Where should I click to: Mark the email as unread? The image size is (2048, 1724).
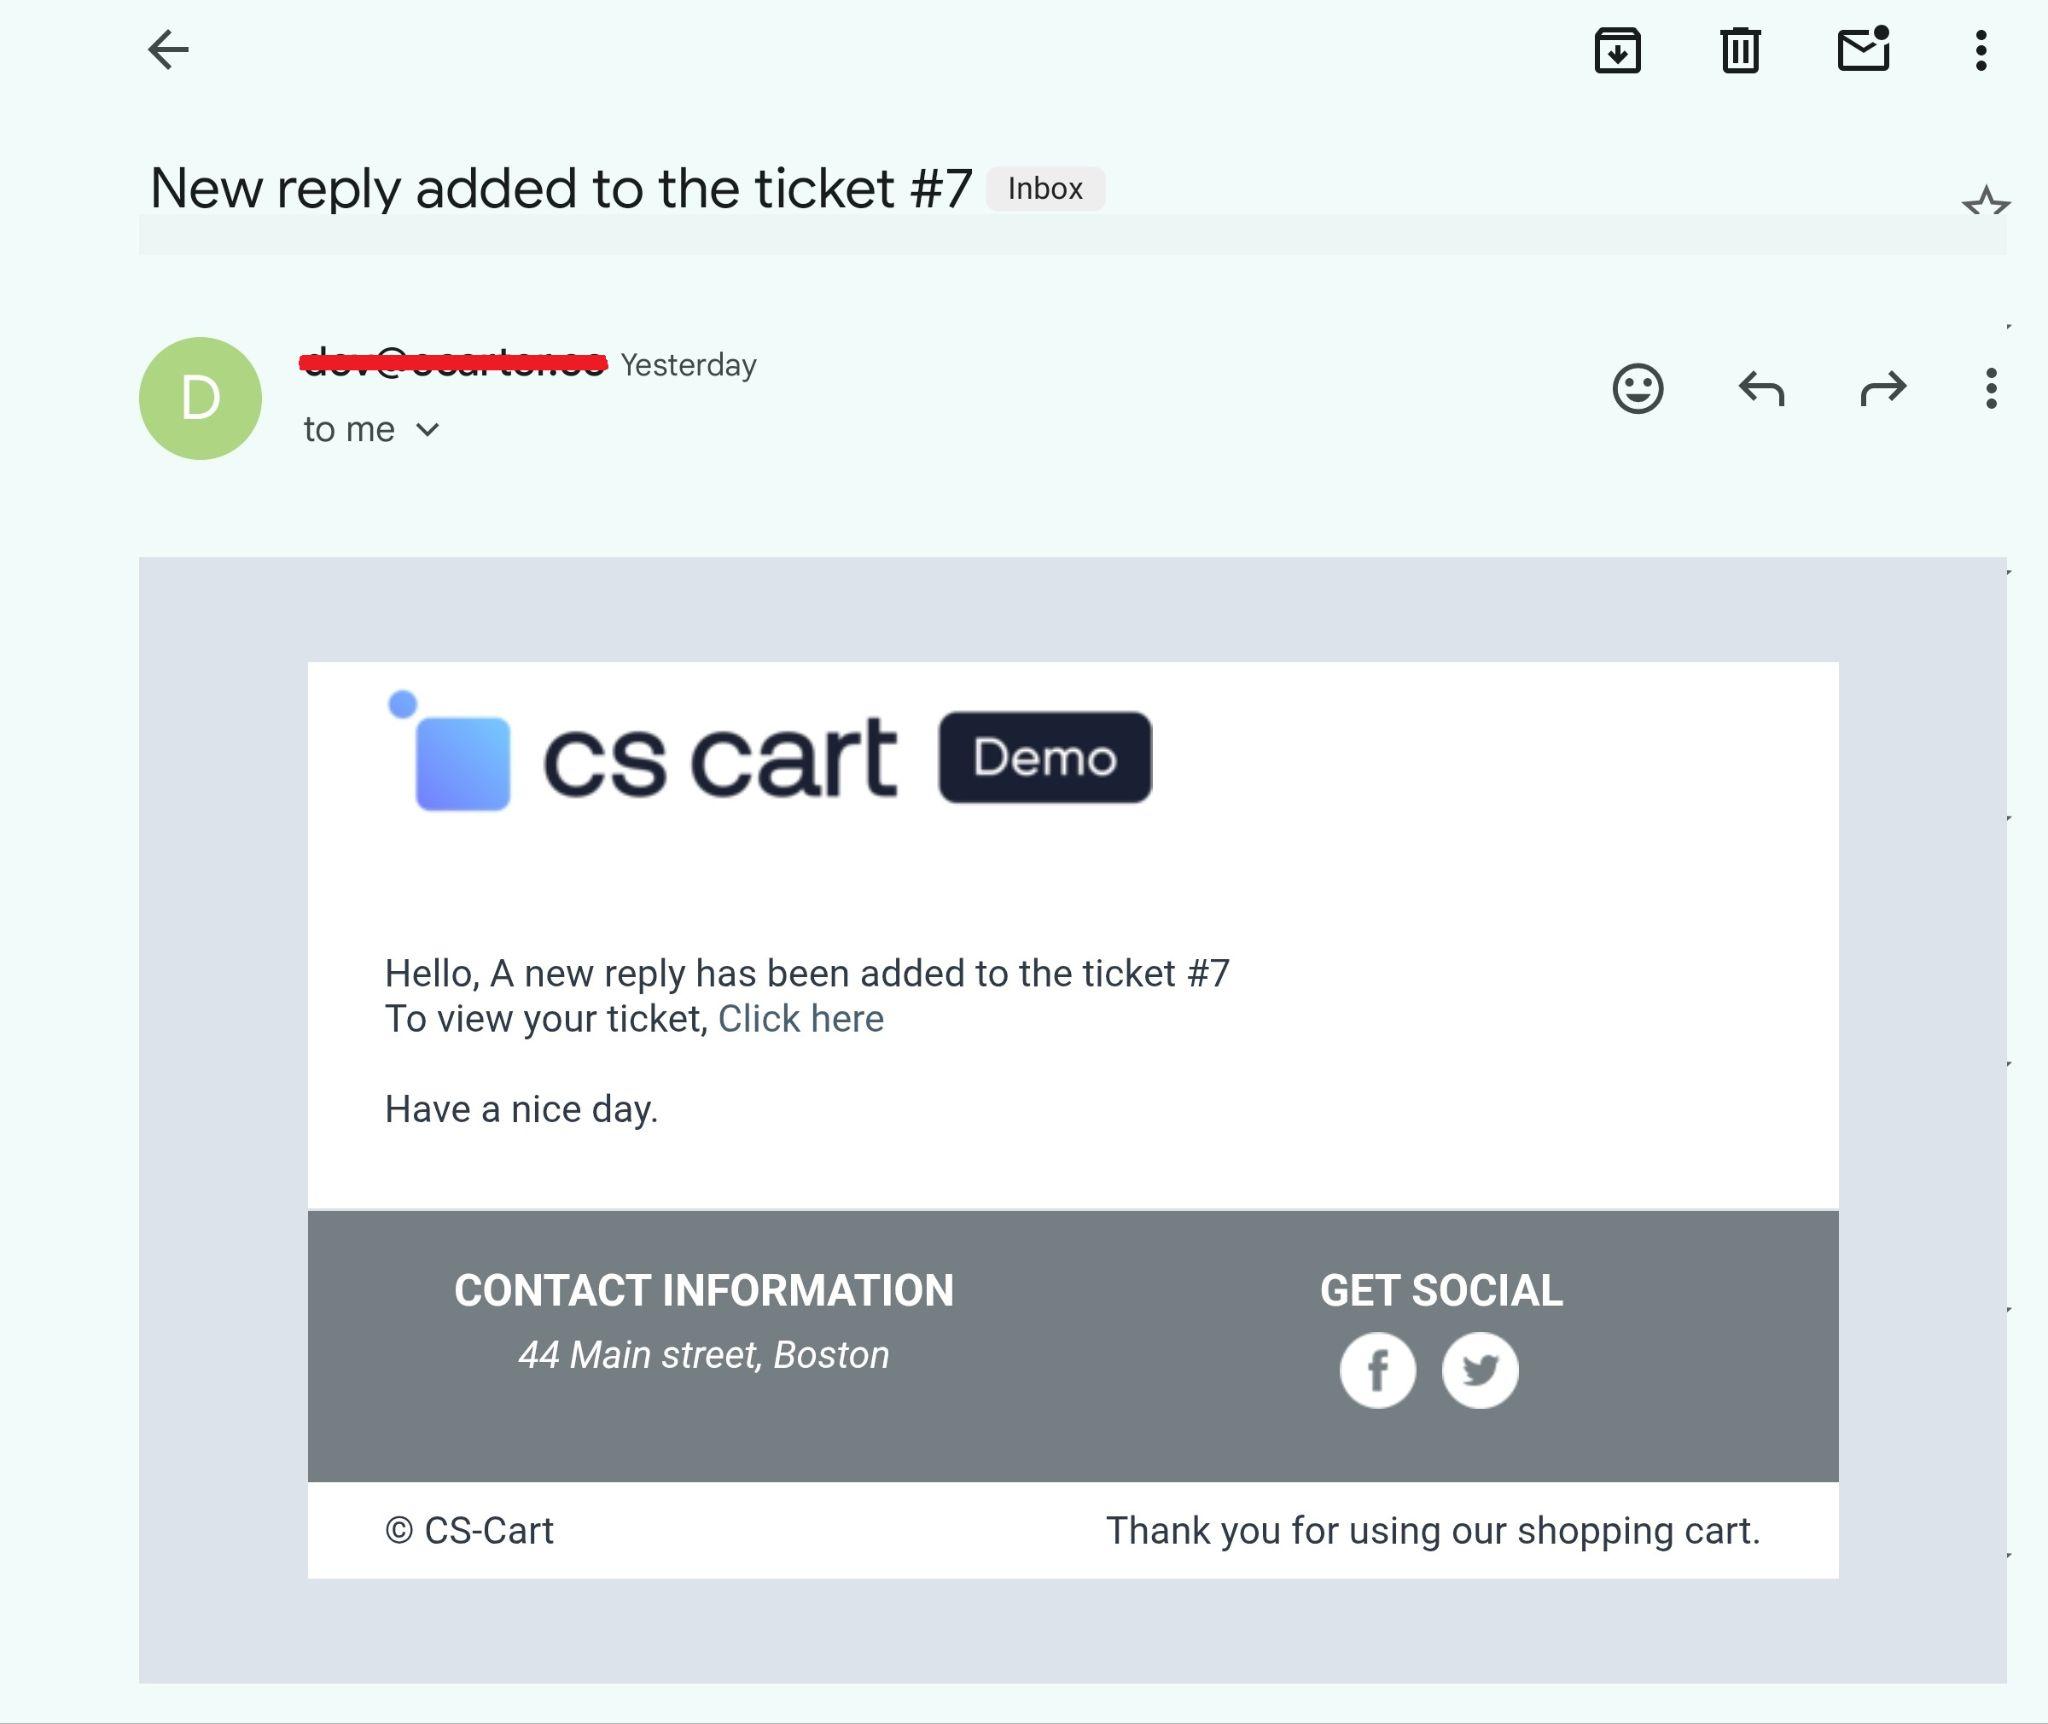click(x=1863, y=50)
